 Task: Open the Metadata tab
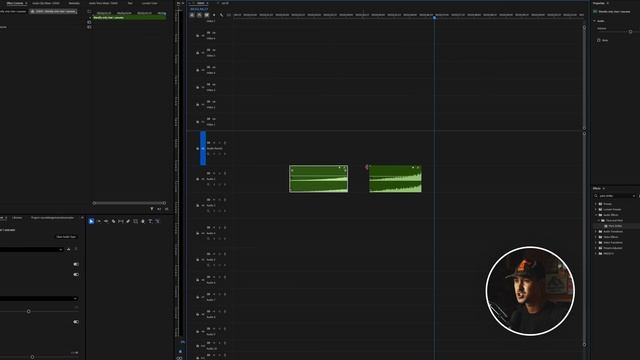(x=74, y=3)
